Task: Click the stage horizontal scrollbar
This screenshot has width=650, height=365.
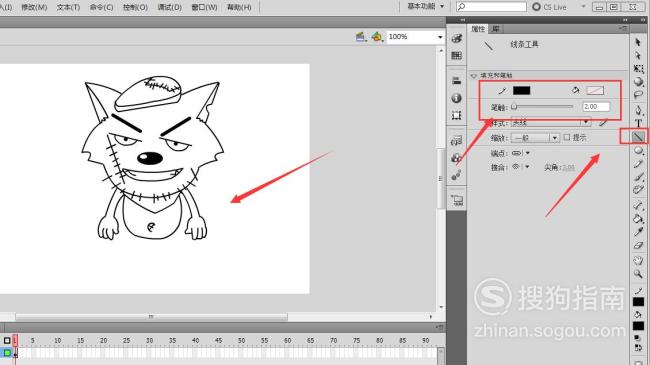Action: 151,317
